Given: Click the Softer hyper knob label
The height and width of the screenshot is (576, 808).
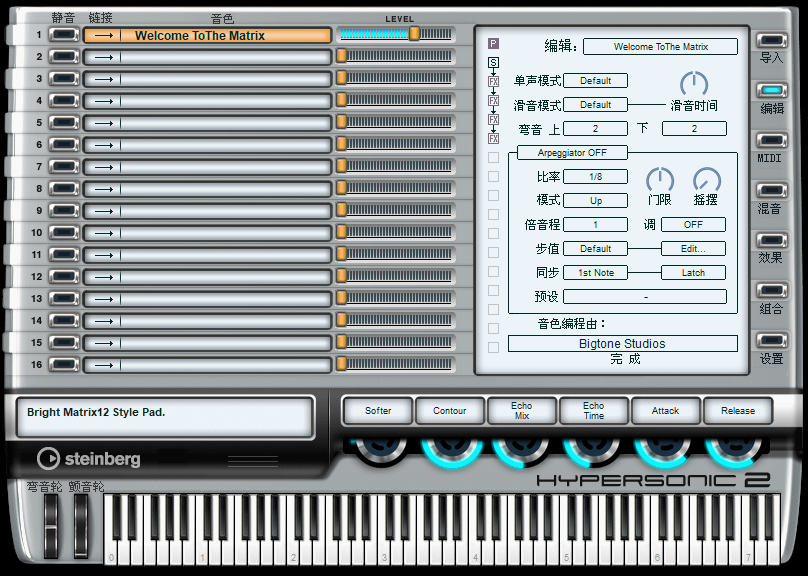Looking at the screenshot, I should point(378,411).
